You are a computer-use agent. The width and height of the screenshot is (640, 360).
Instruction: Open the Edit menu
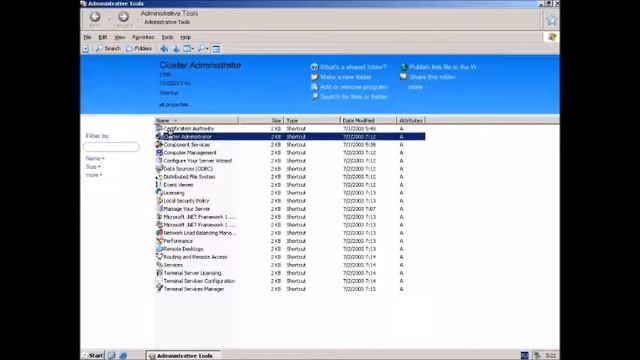[x=102, y=37]
